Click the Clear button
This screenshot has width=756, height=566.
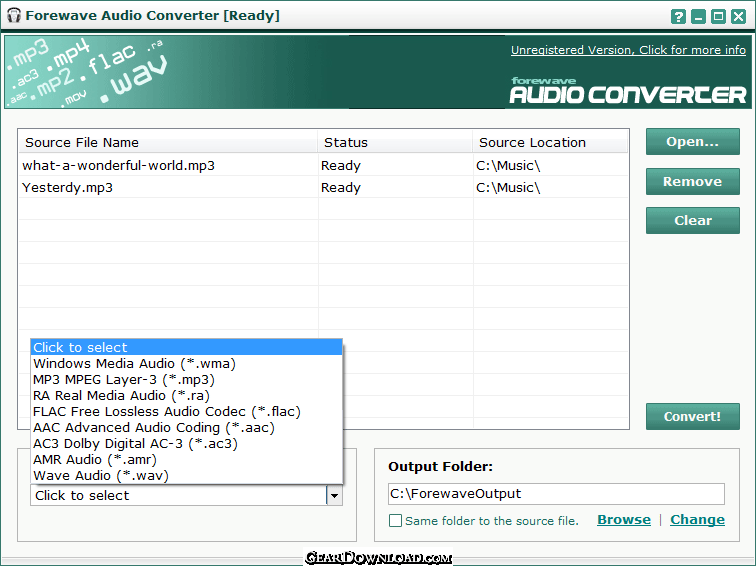point(692,220)
